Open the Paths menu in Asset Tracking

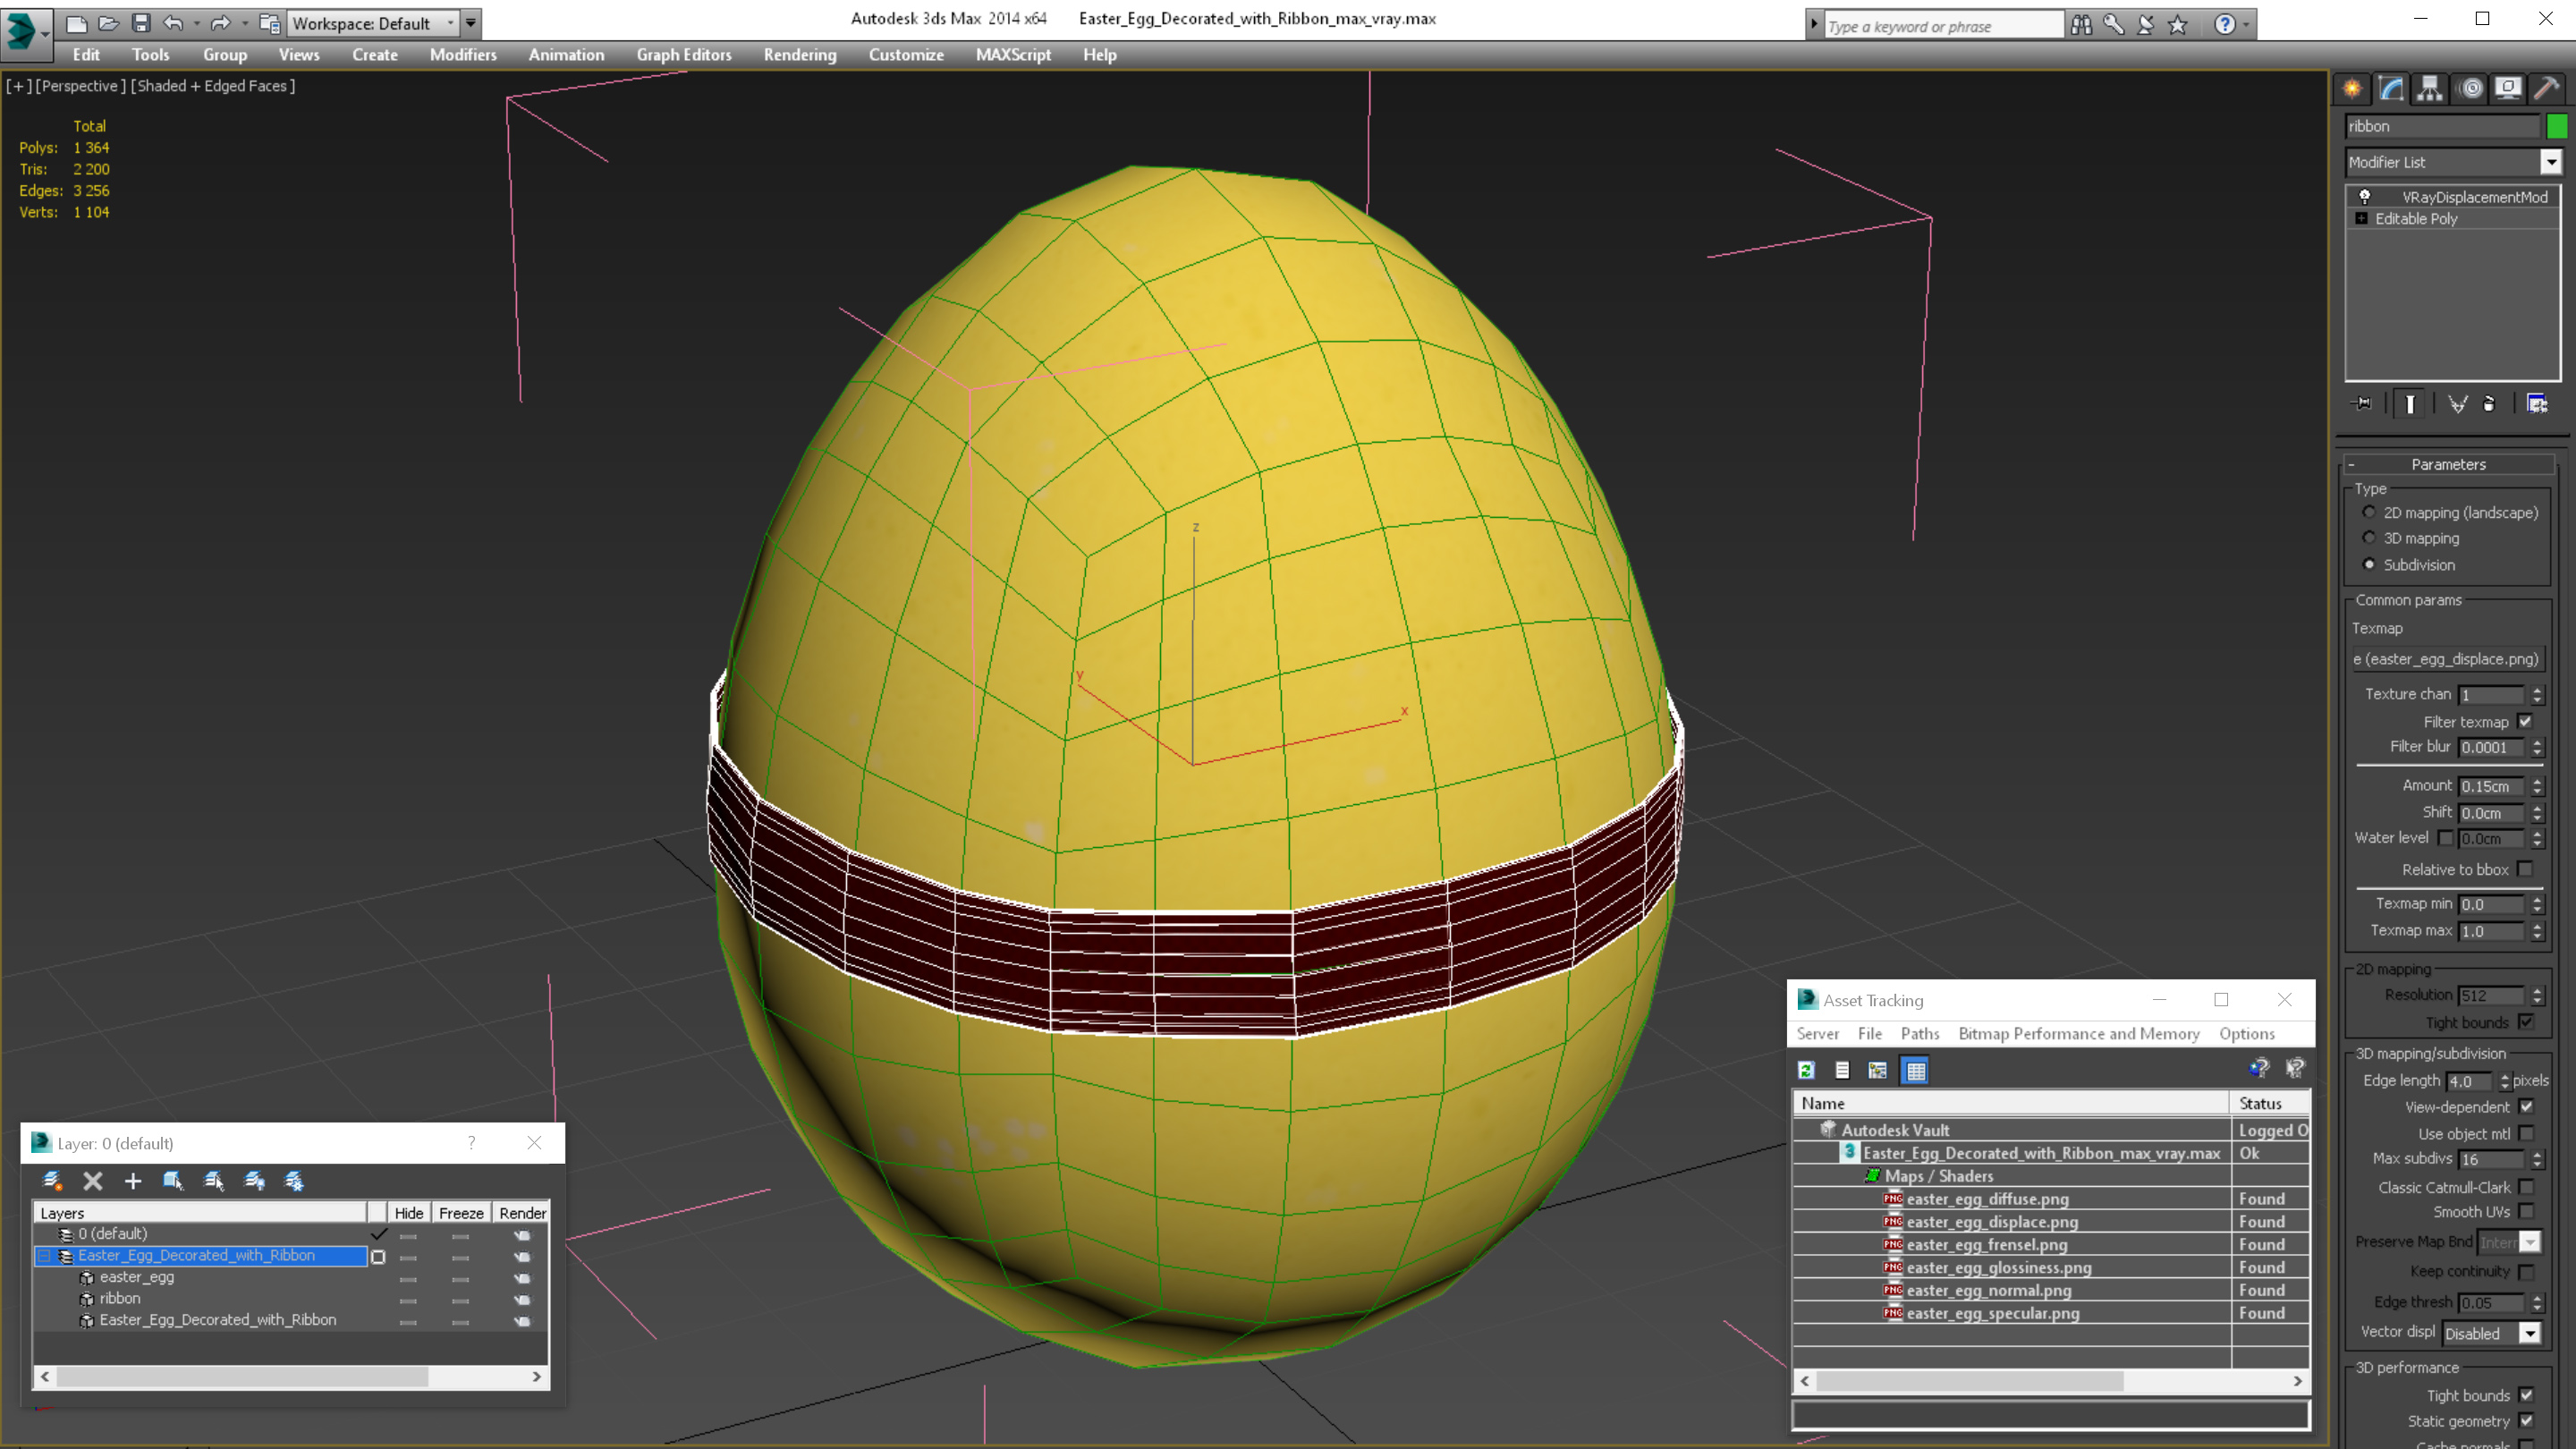click(1919, 1033)
